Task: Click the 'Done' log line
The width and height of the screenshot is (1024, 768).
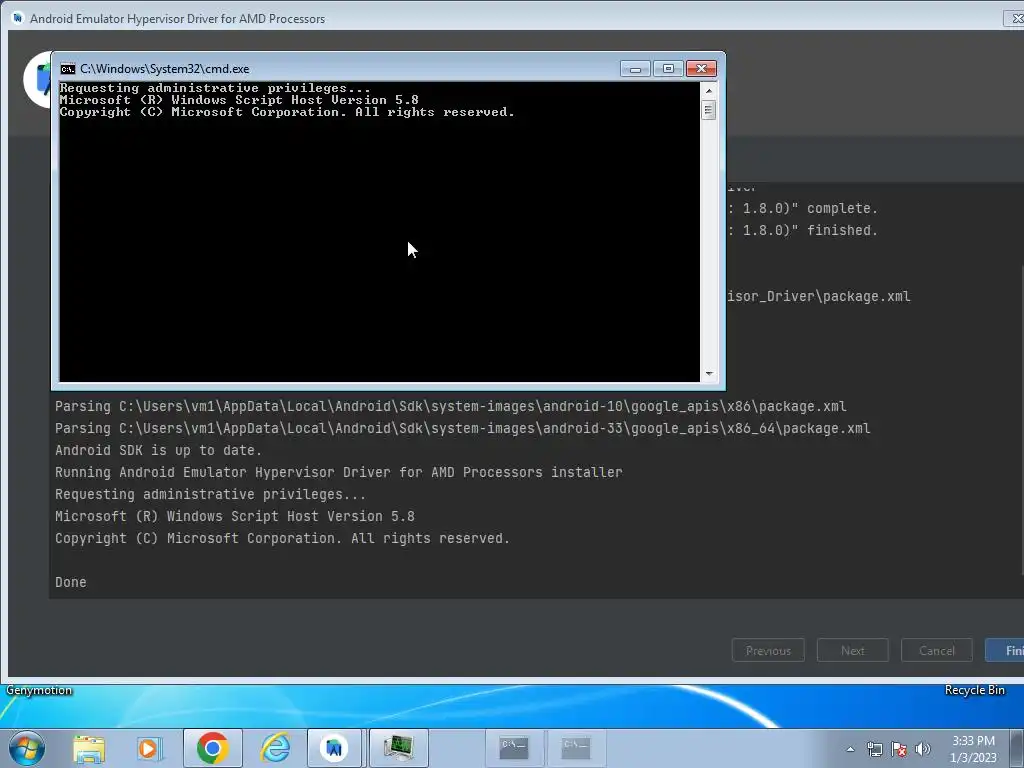Action: click(x=71, y=582)
